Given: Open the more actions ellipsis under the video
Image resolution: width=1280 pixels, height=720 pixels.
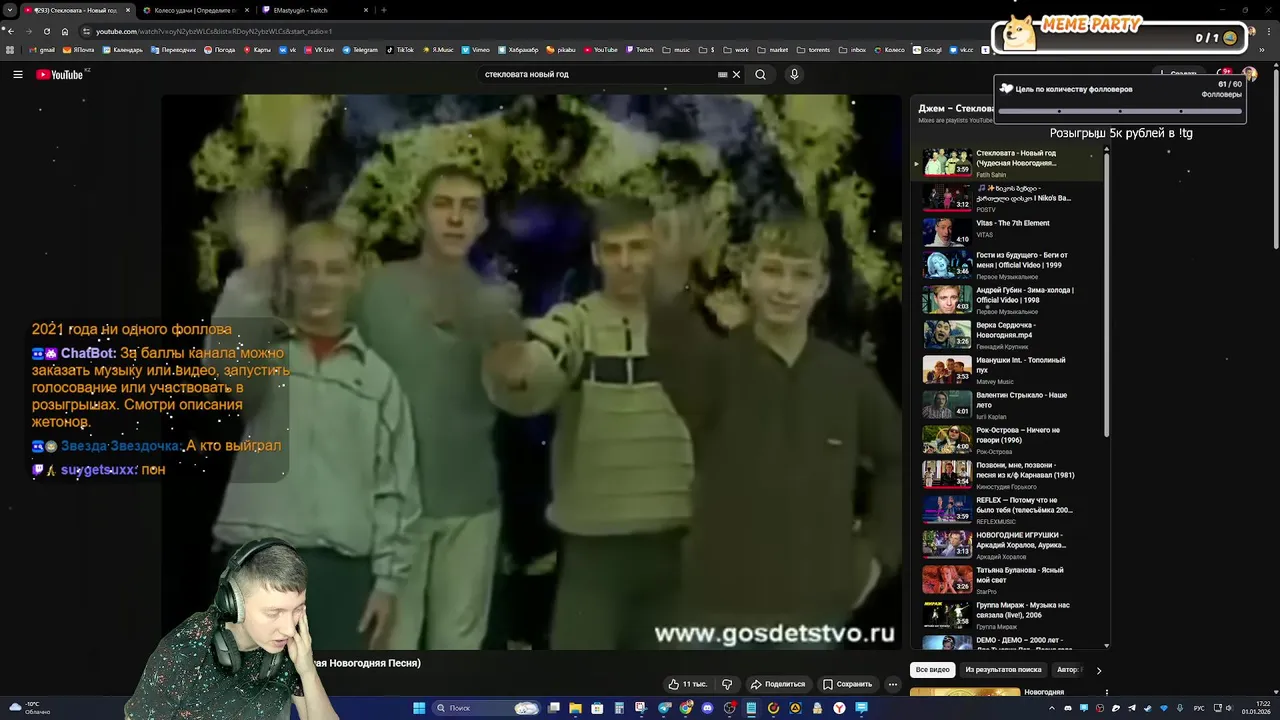Looking at the screenshot, I should pos(892,684).
